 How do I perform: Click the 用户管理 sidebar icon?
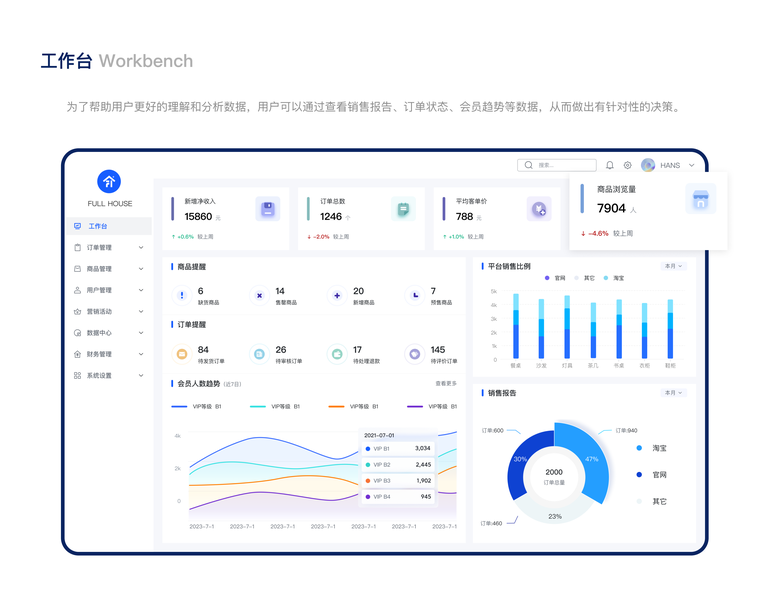point(77,290)
